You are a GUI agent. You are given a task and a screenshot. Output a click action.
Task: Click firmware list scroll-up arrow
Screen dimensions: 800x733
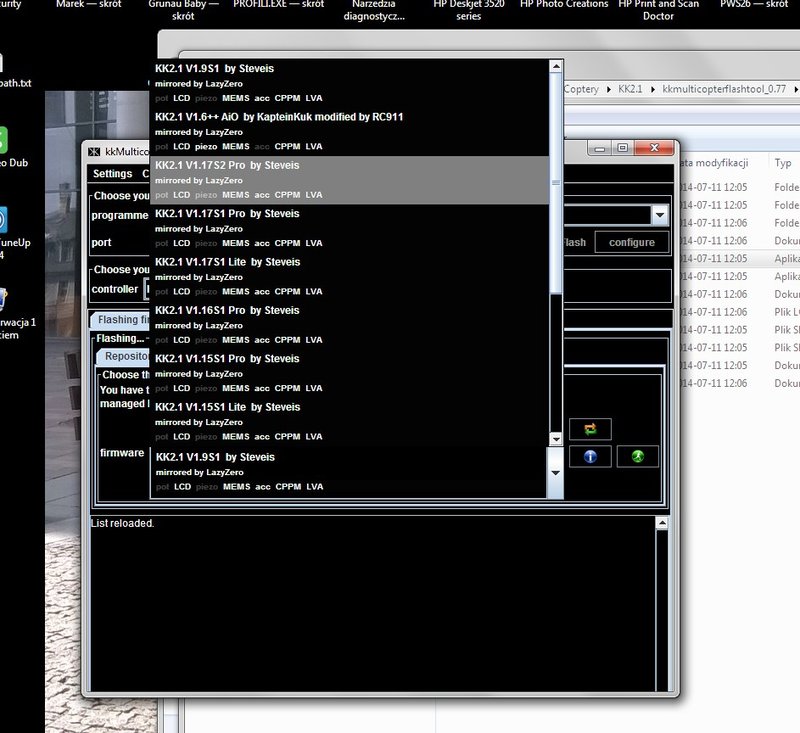pyautogui.click(x=556, y=66)
